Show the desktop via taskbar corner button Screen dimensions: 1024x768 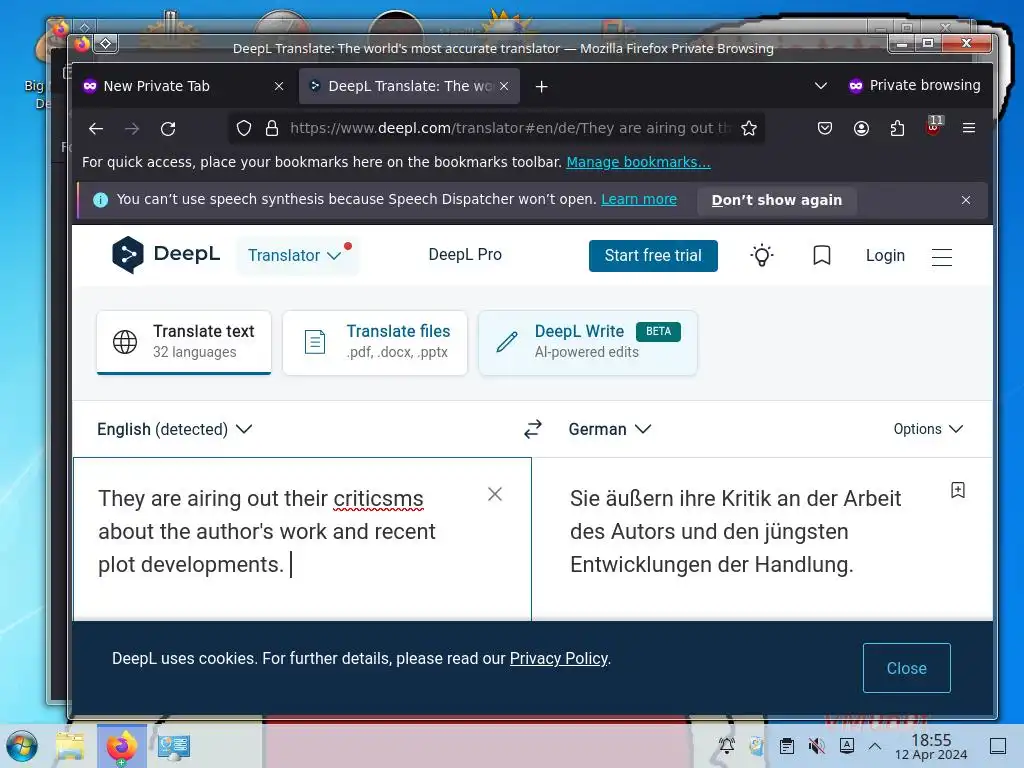pos(998,746)
